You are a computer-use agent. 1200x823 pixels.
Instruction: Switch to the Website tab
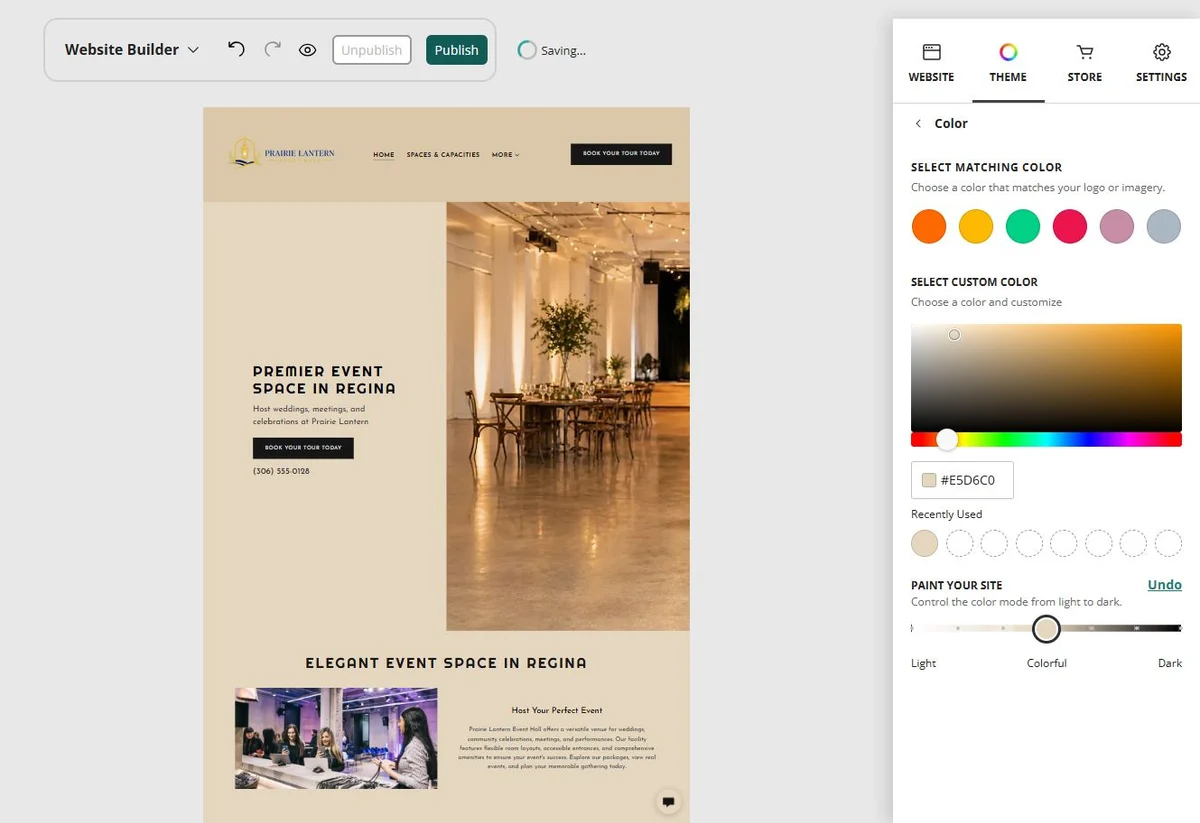coord(931,63)
